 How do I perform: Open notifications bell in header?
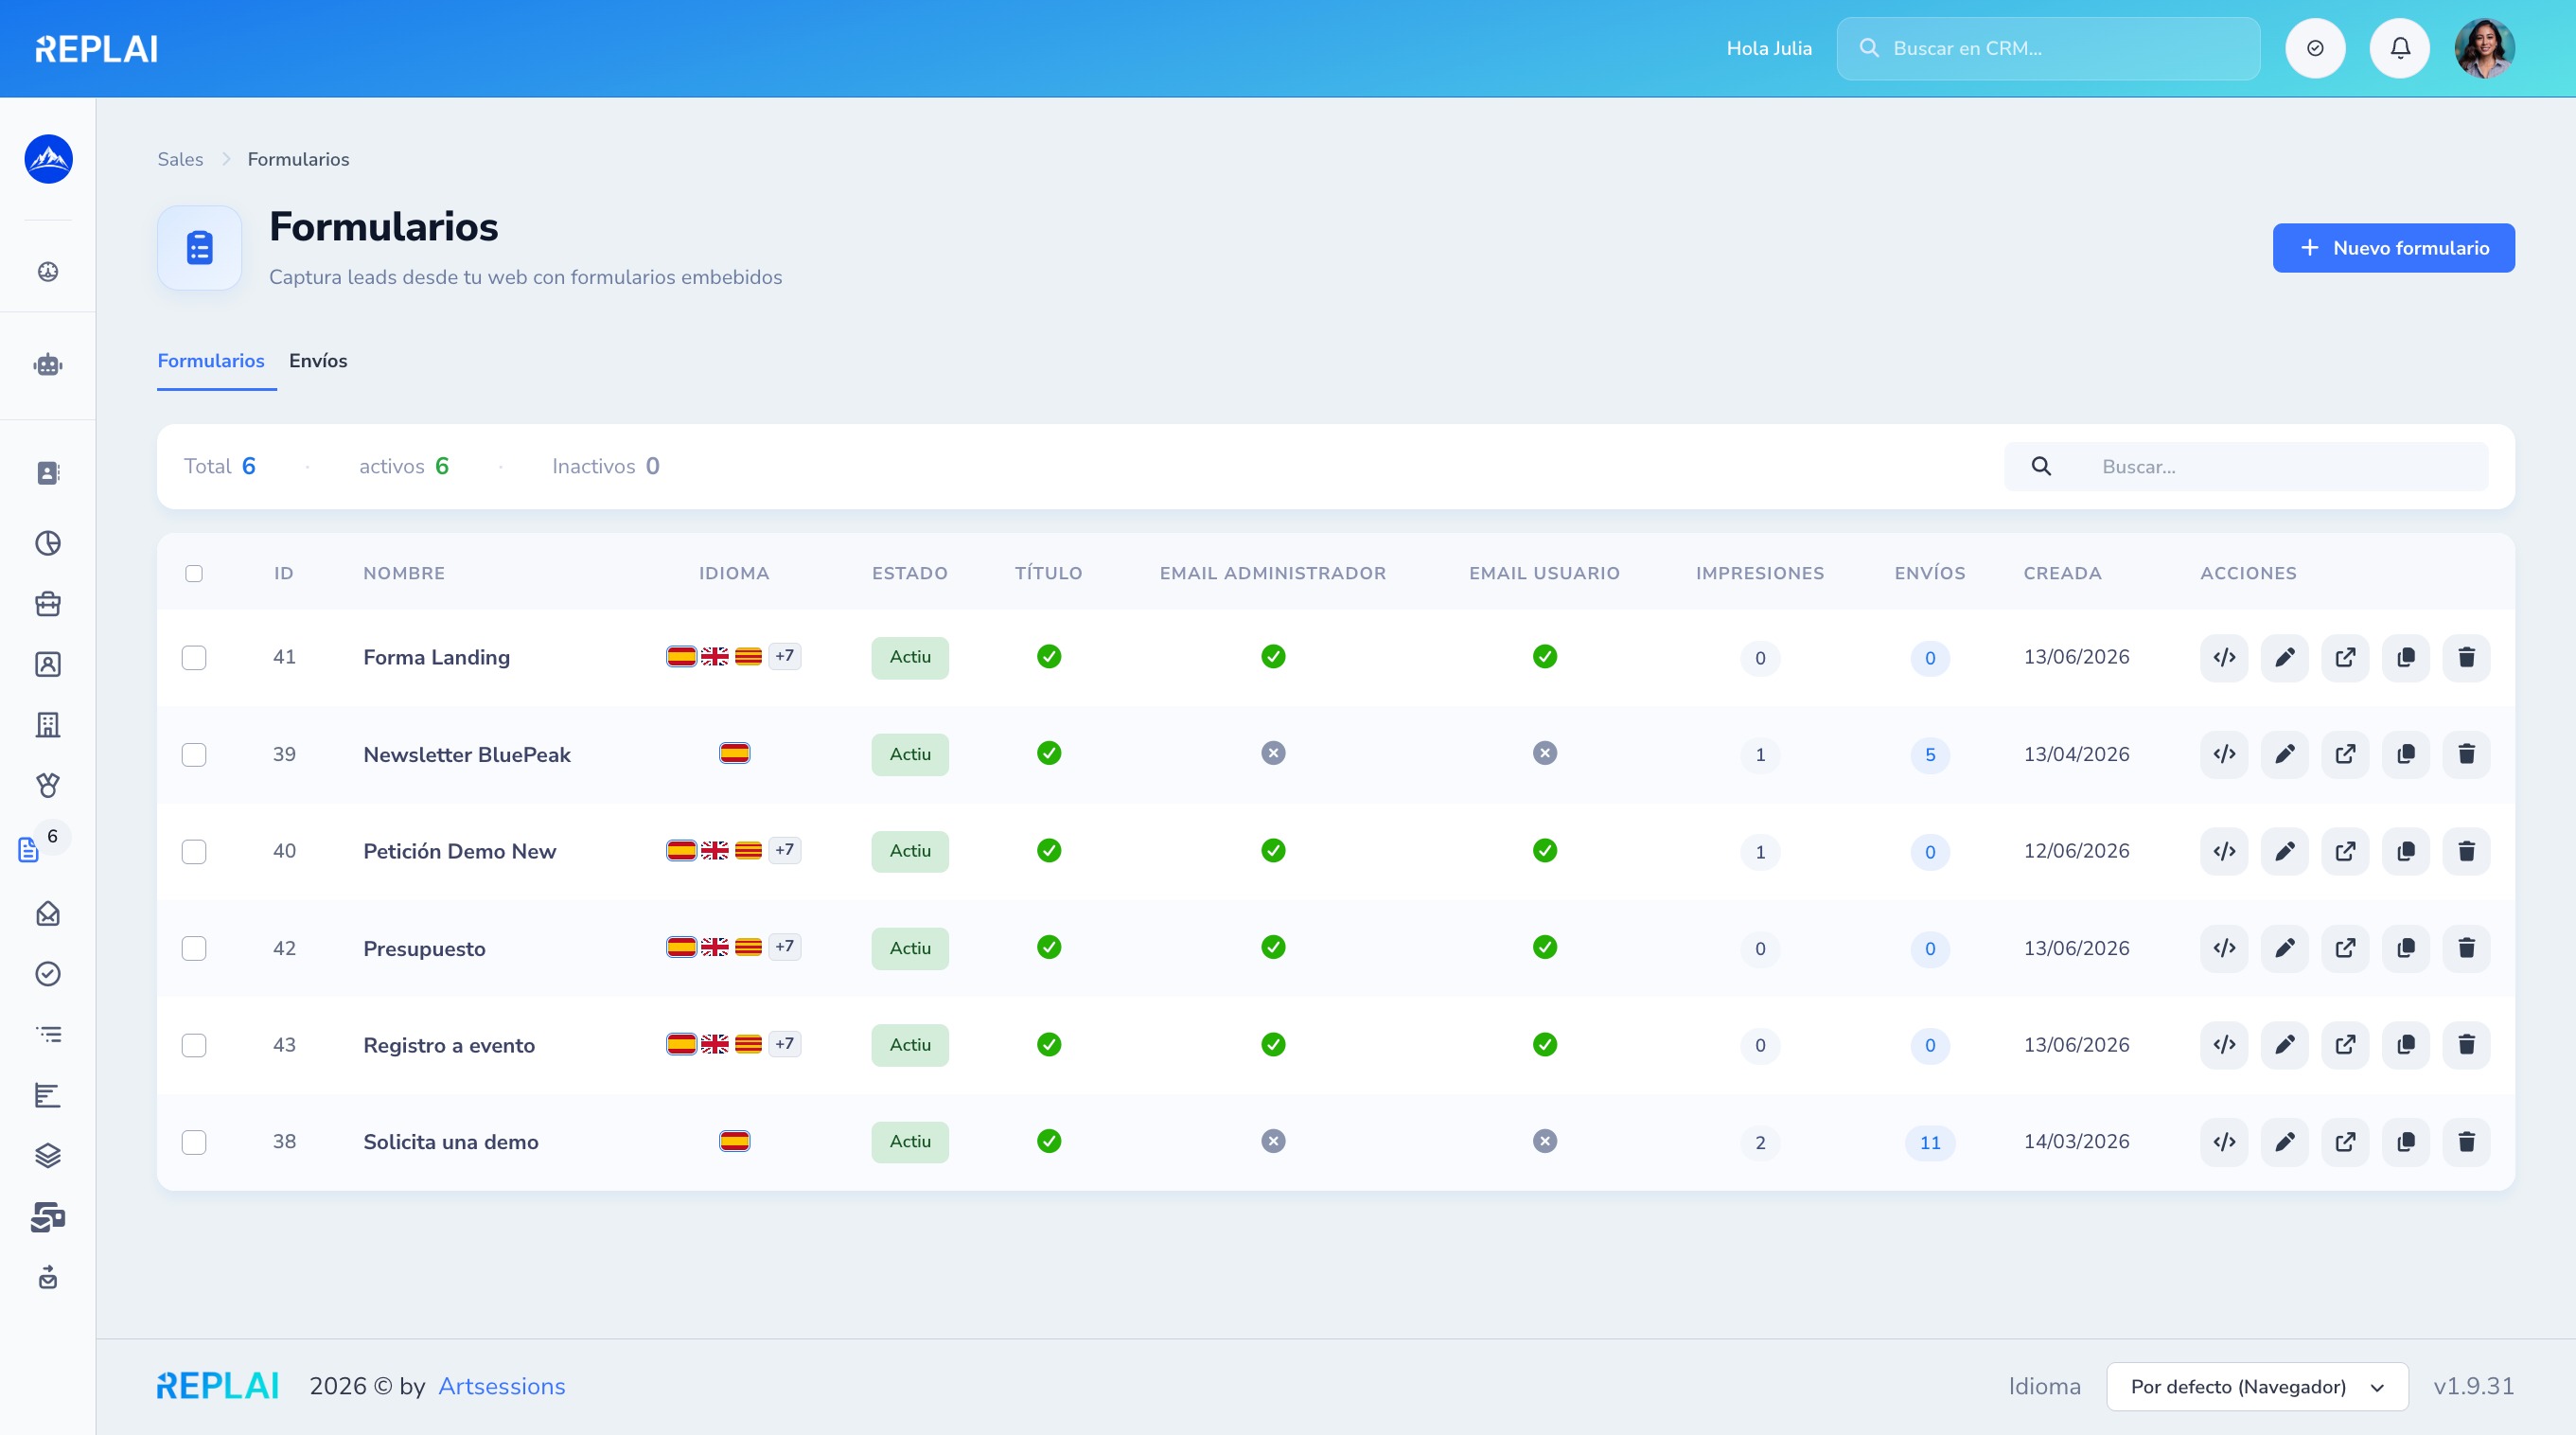(x=2399, y=48)
